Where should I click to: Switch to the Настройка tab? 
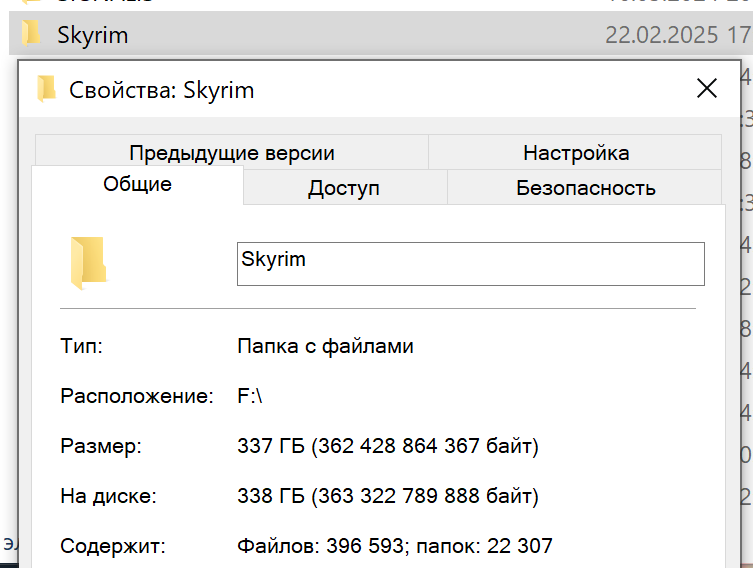[x=575, y=153]
